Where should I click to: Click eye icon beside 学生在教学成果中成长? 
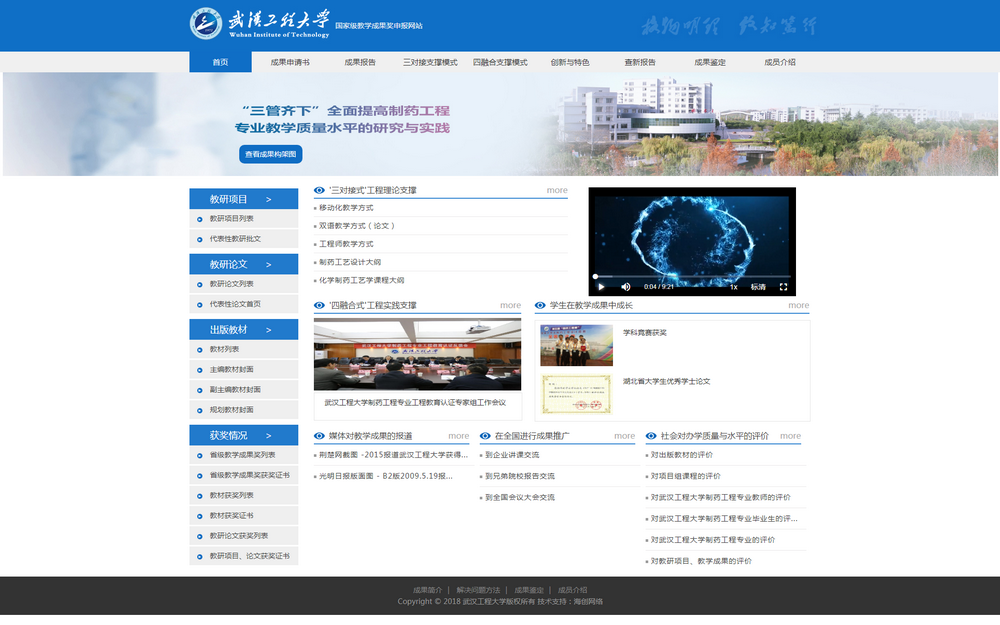click(x=540, y=305)
